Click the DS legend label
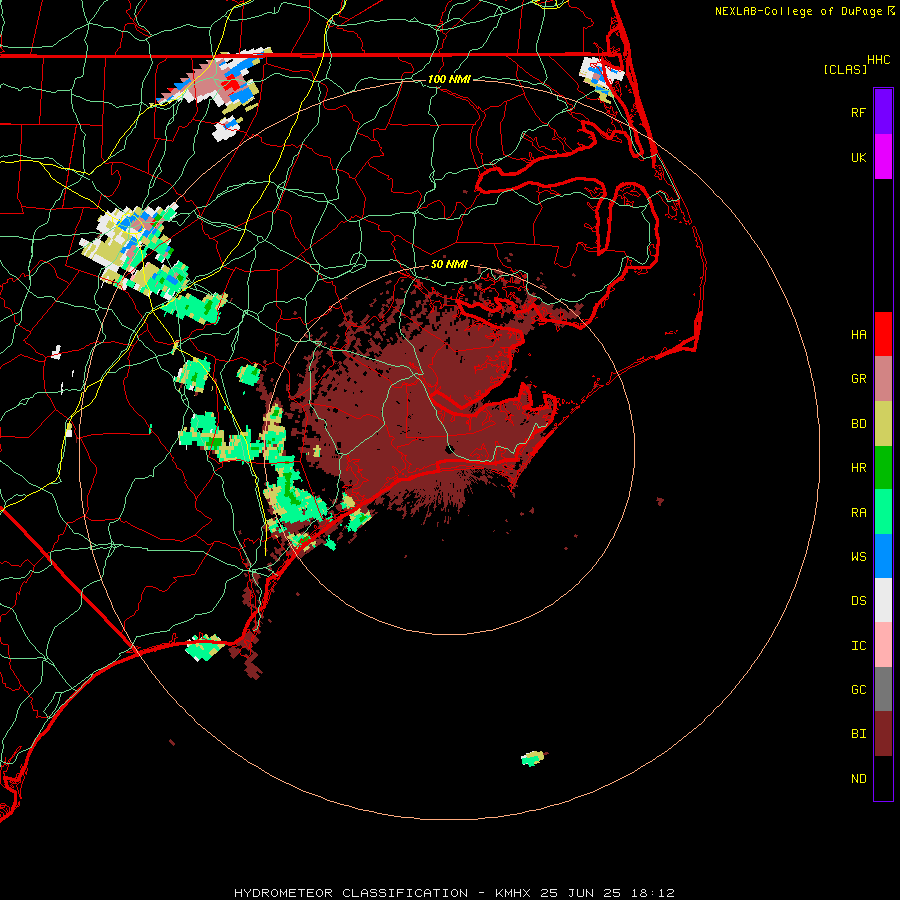900x900 pixels. pos(858,601)
